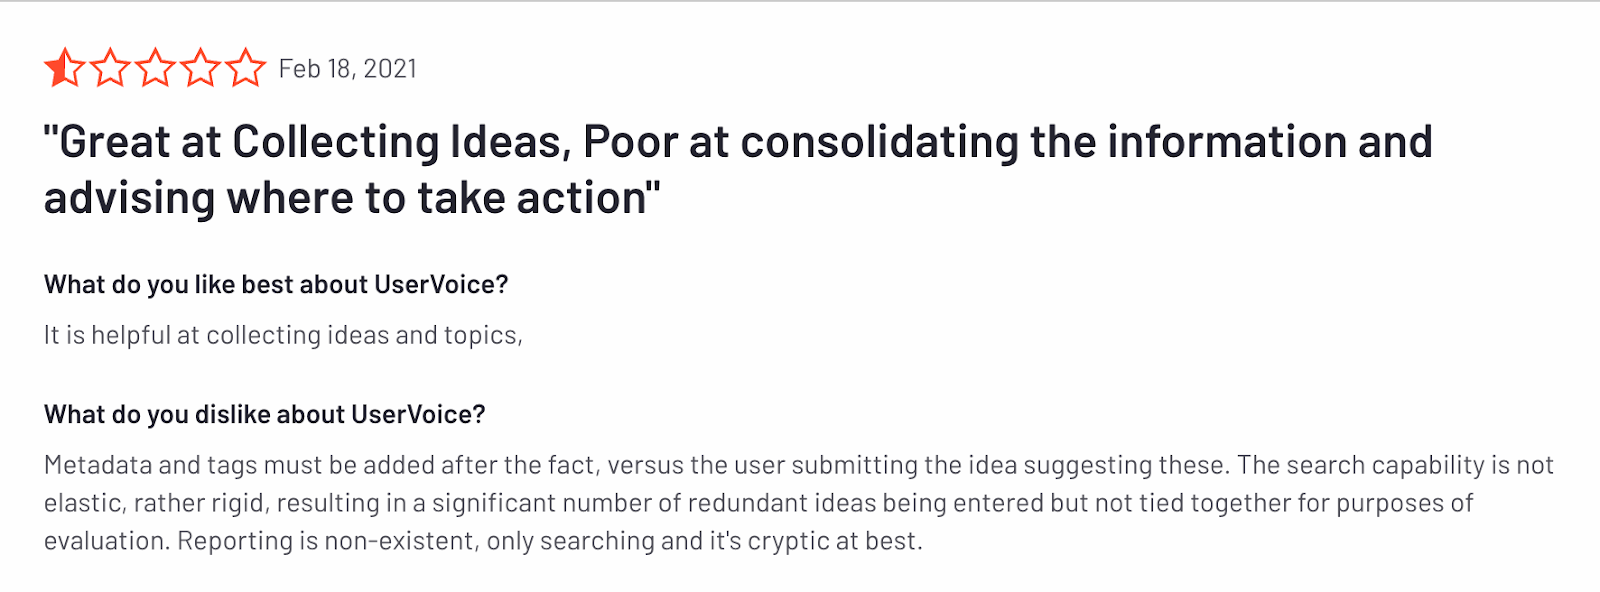
Task: Choose the fifth and last rating star
Action: pos(245,69)
